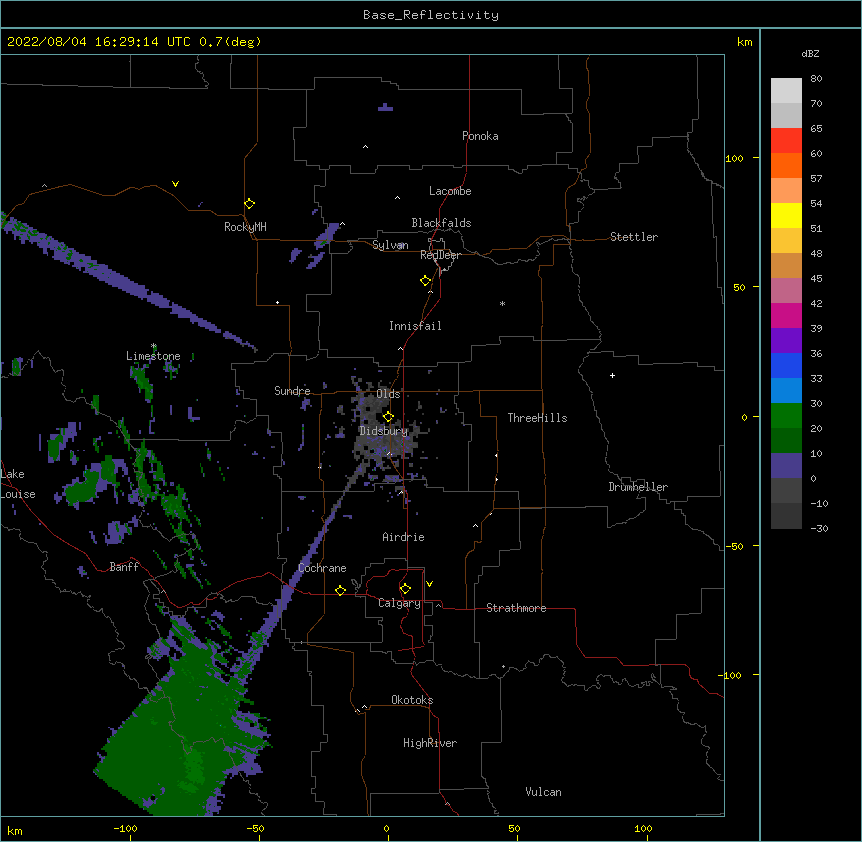Click the HighRiver label
Image resolution: width=862 pixels, height=842 pixels.
(x=430, y=743)
